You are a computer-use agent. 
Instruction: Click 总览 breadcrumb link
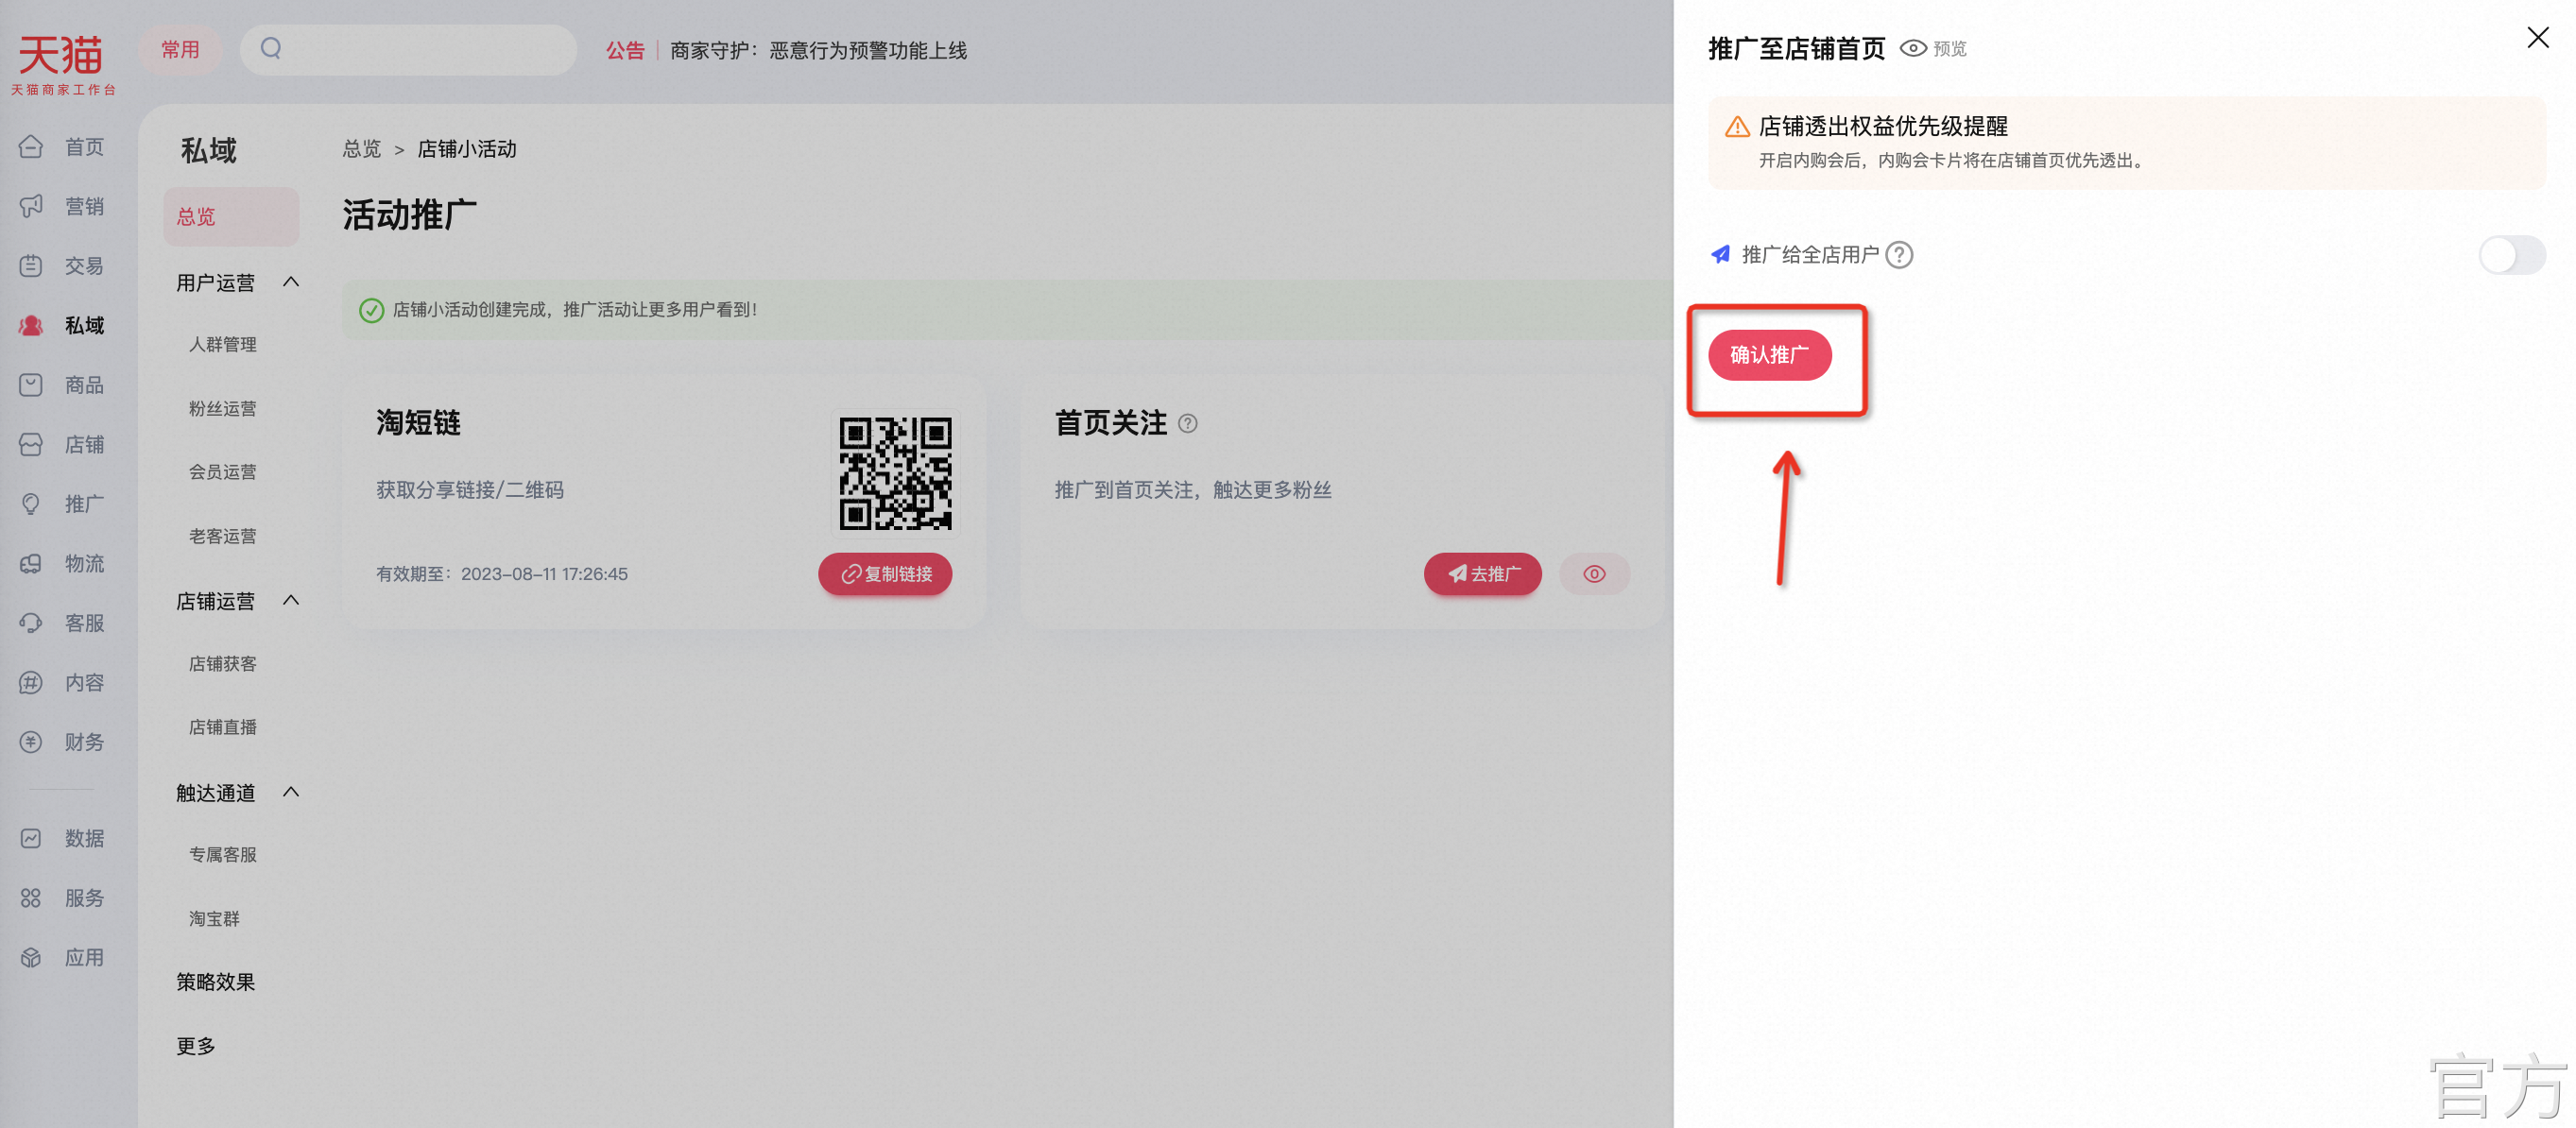361,149
